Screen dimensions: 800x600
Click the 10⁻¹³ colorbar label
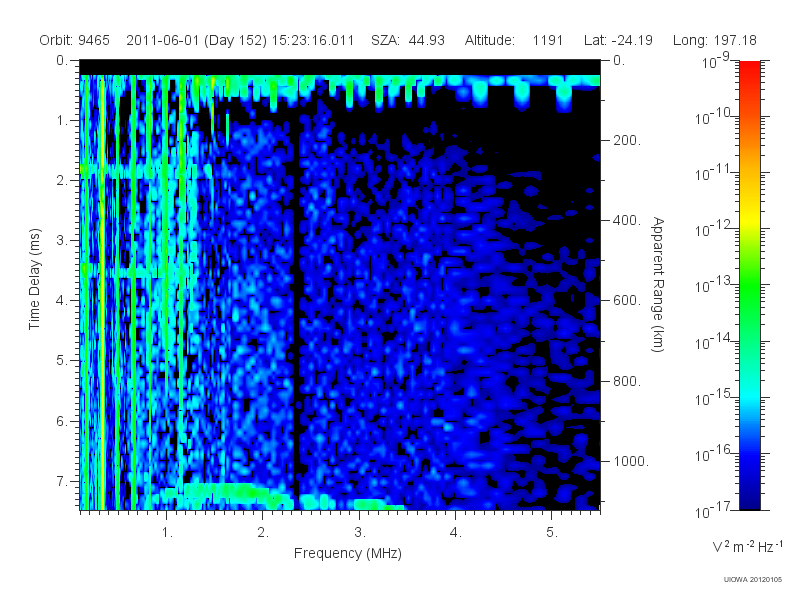(714, 286)
